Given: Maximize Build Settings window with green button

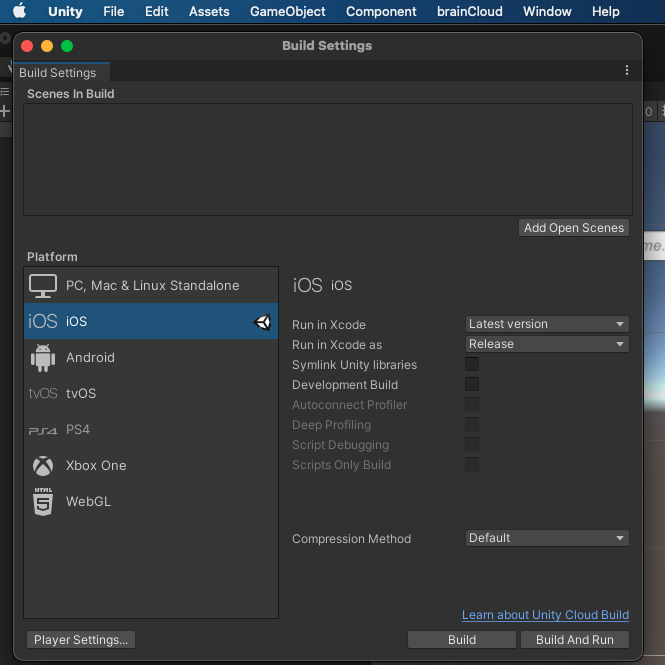Looking at the screenshot, I should coord(67,46).
